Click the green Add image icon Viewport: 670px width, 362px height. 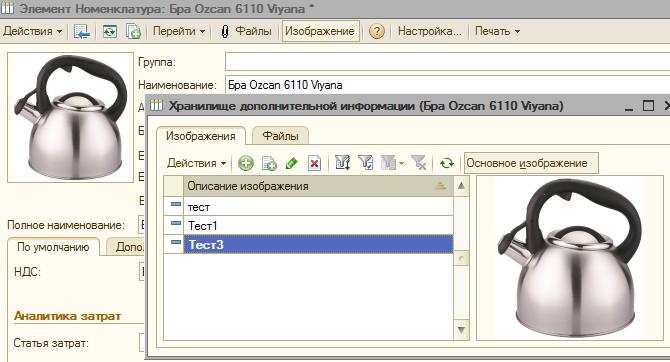click(246, 163)
